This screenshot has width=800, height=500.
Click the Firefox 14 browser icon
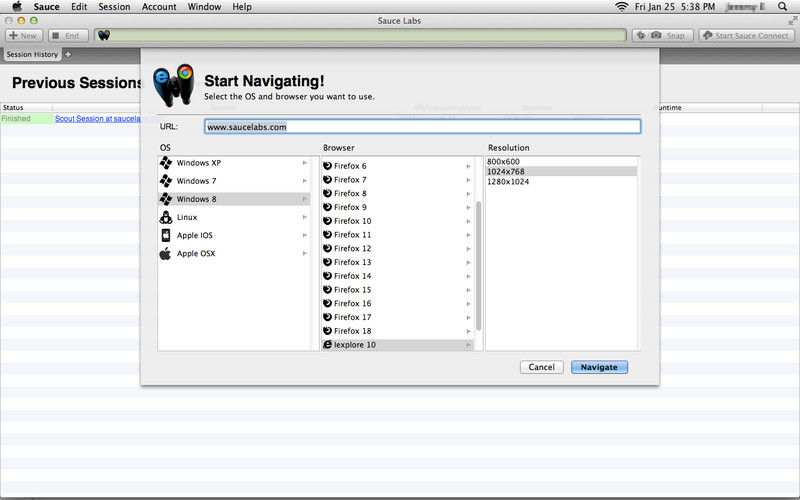point(328,276)
